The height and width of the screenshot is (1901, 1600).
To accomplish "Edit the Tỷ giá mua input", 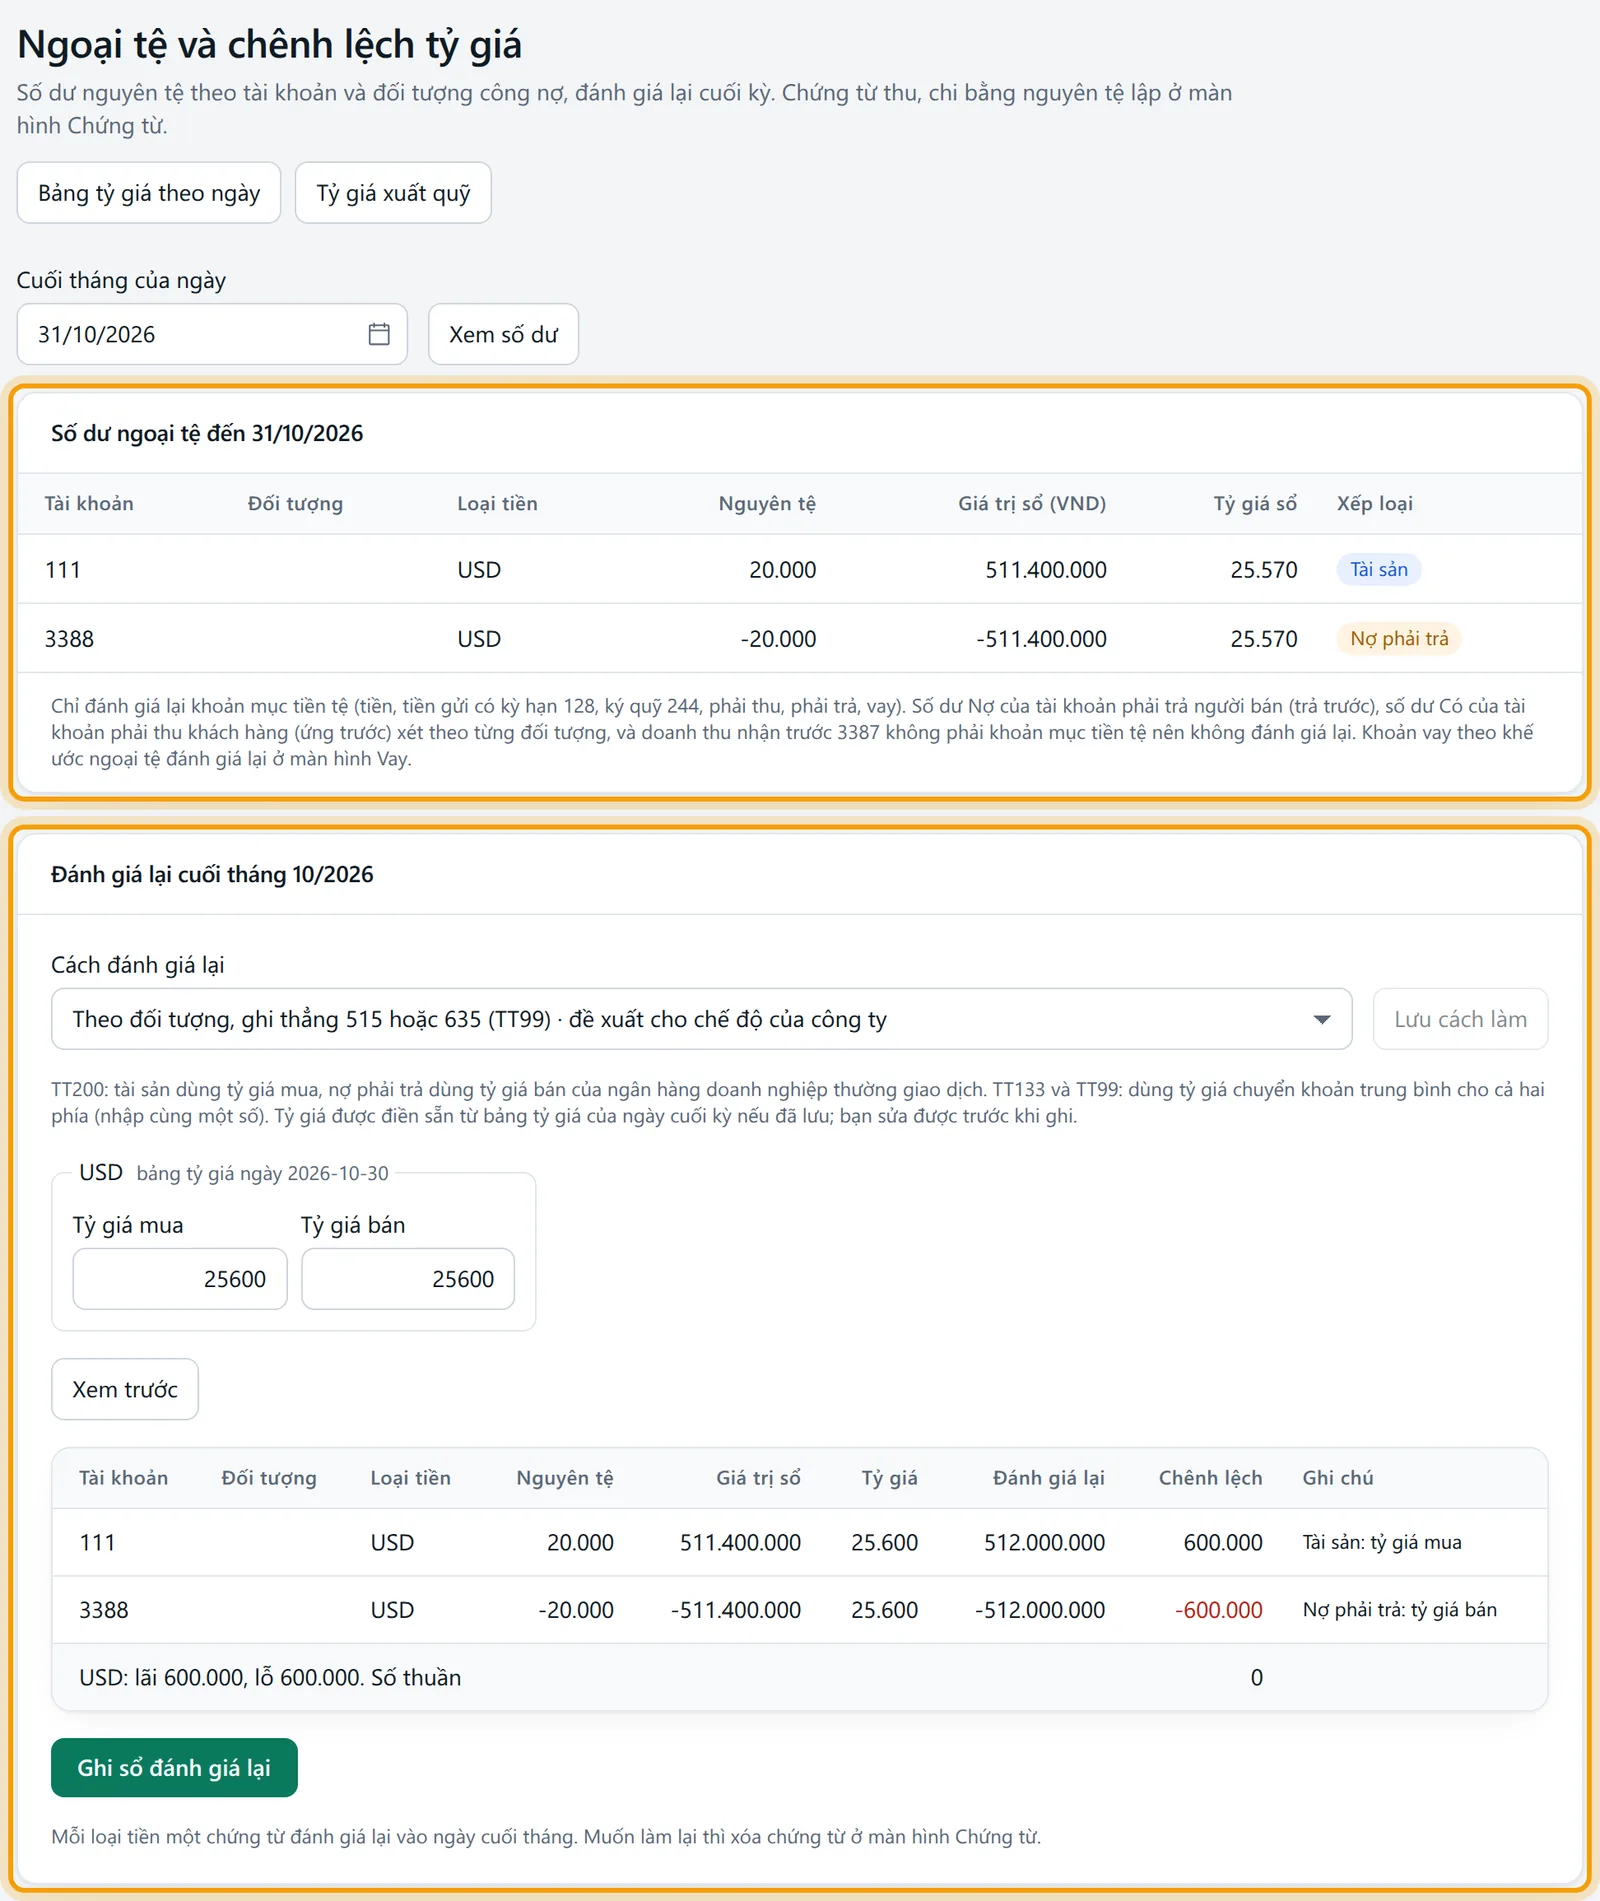I will coord(180,1279).
